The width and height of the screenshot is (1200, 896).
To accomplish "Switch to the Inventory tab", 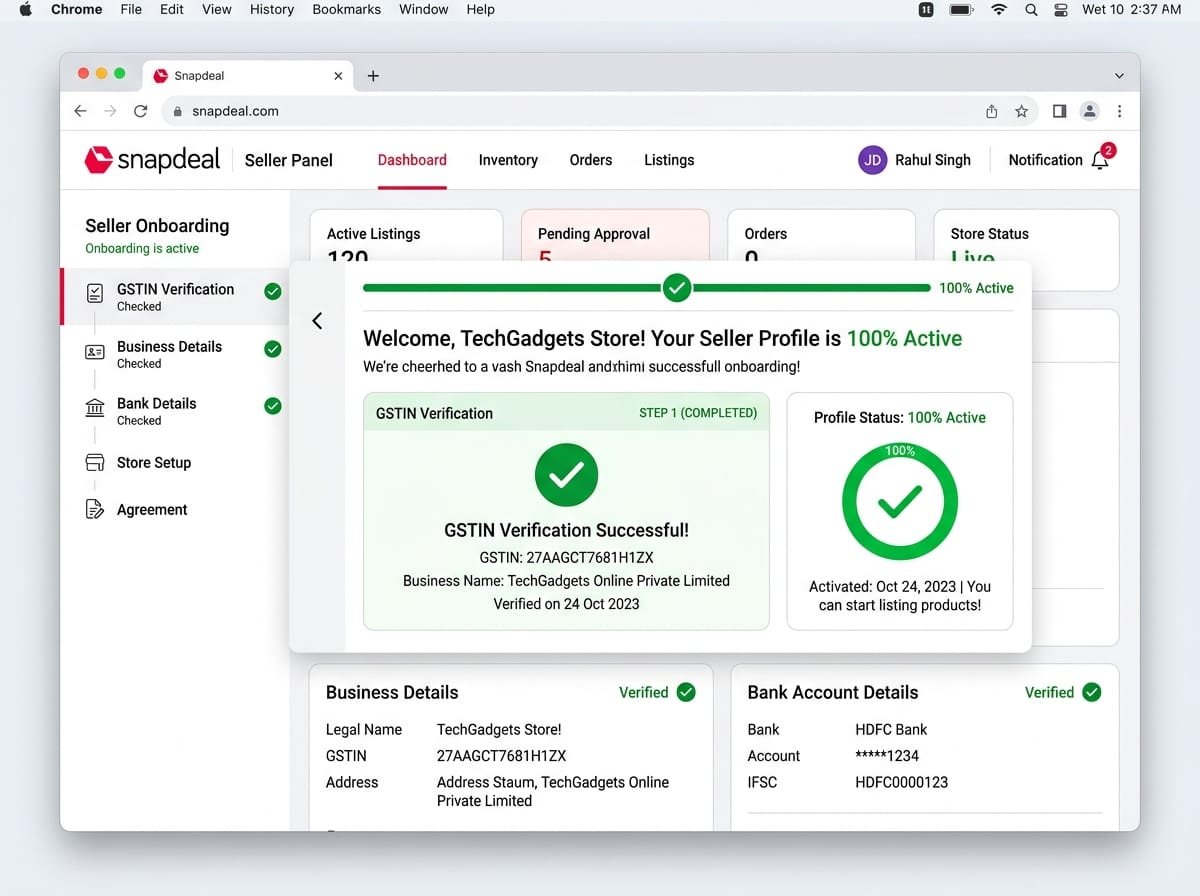I will 508,160.
